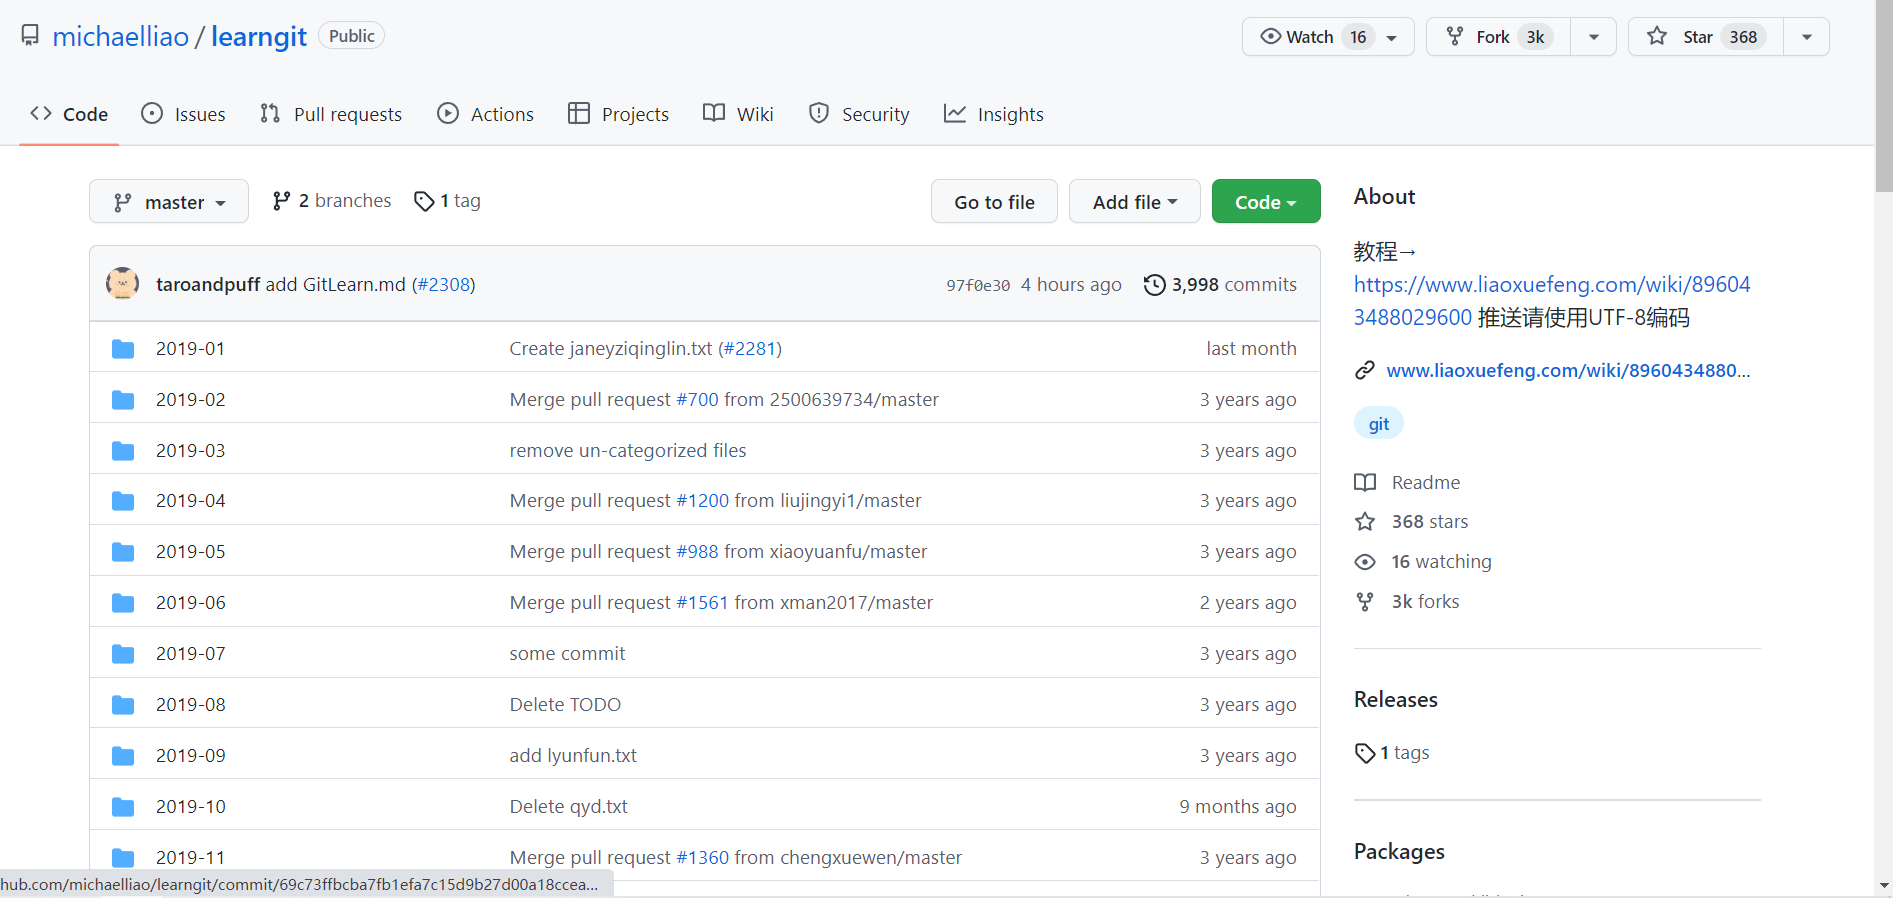Click the clock history icon beside commits
This screenshot has height=898, width=1893.
1154,285
